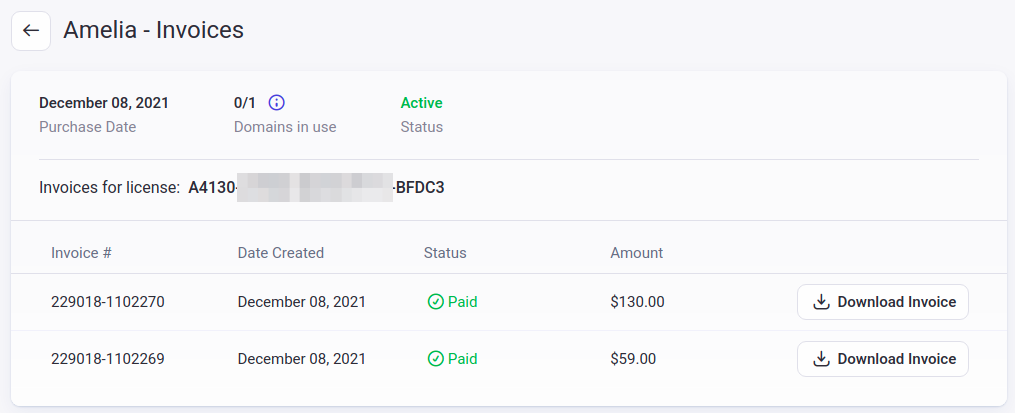Screen dimensions: 1015x413
Task: Select the Amount column header
Action: click(x=636, y=252)
